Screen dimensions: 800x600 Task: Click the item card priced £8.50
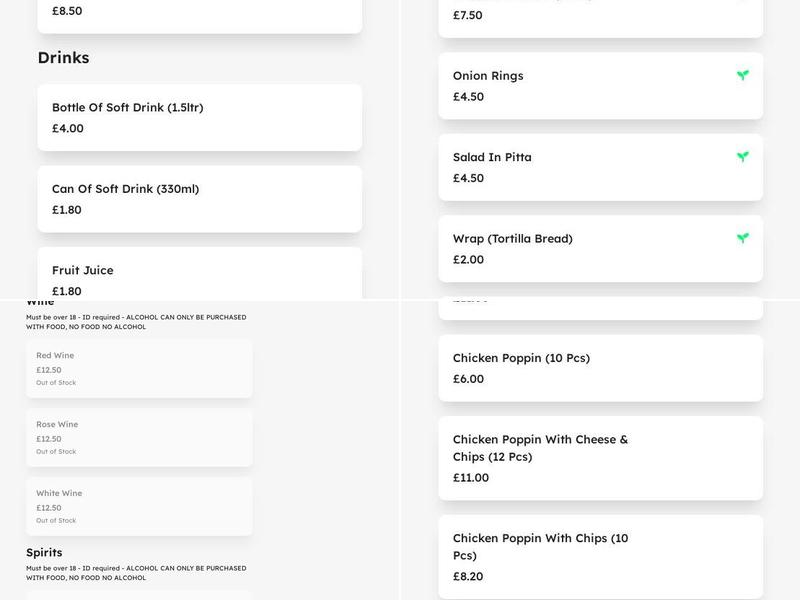pos(199,10)
